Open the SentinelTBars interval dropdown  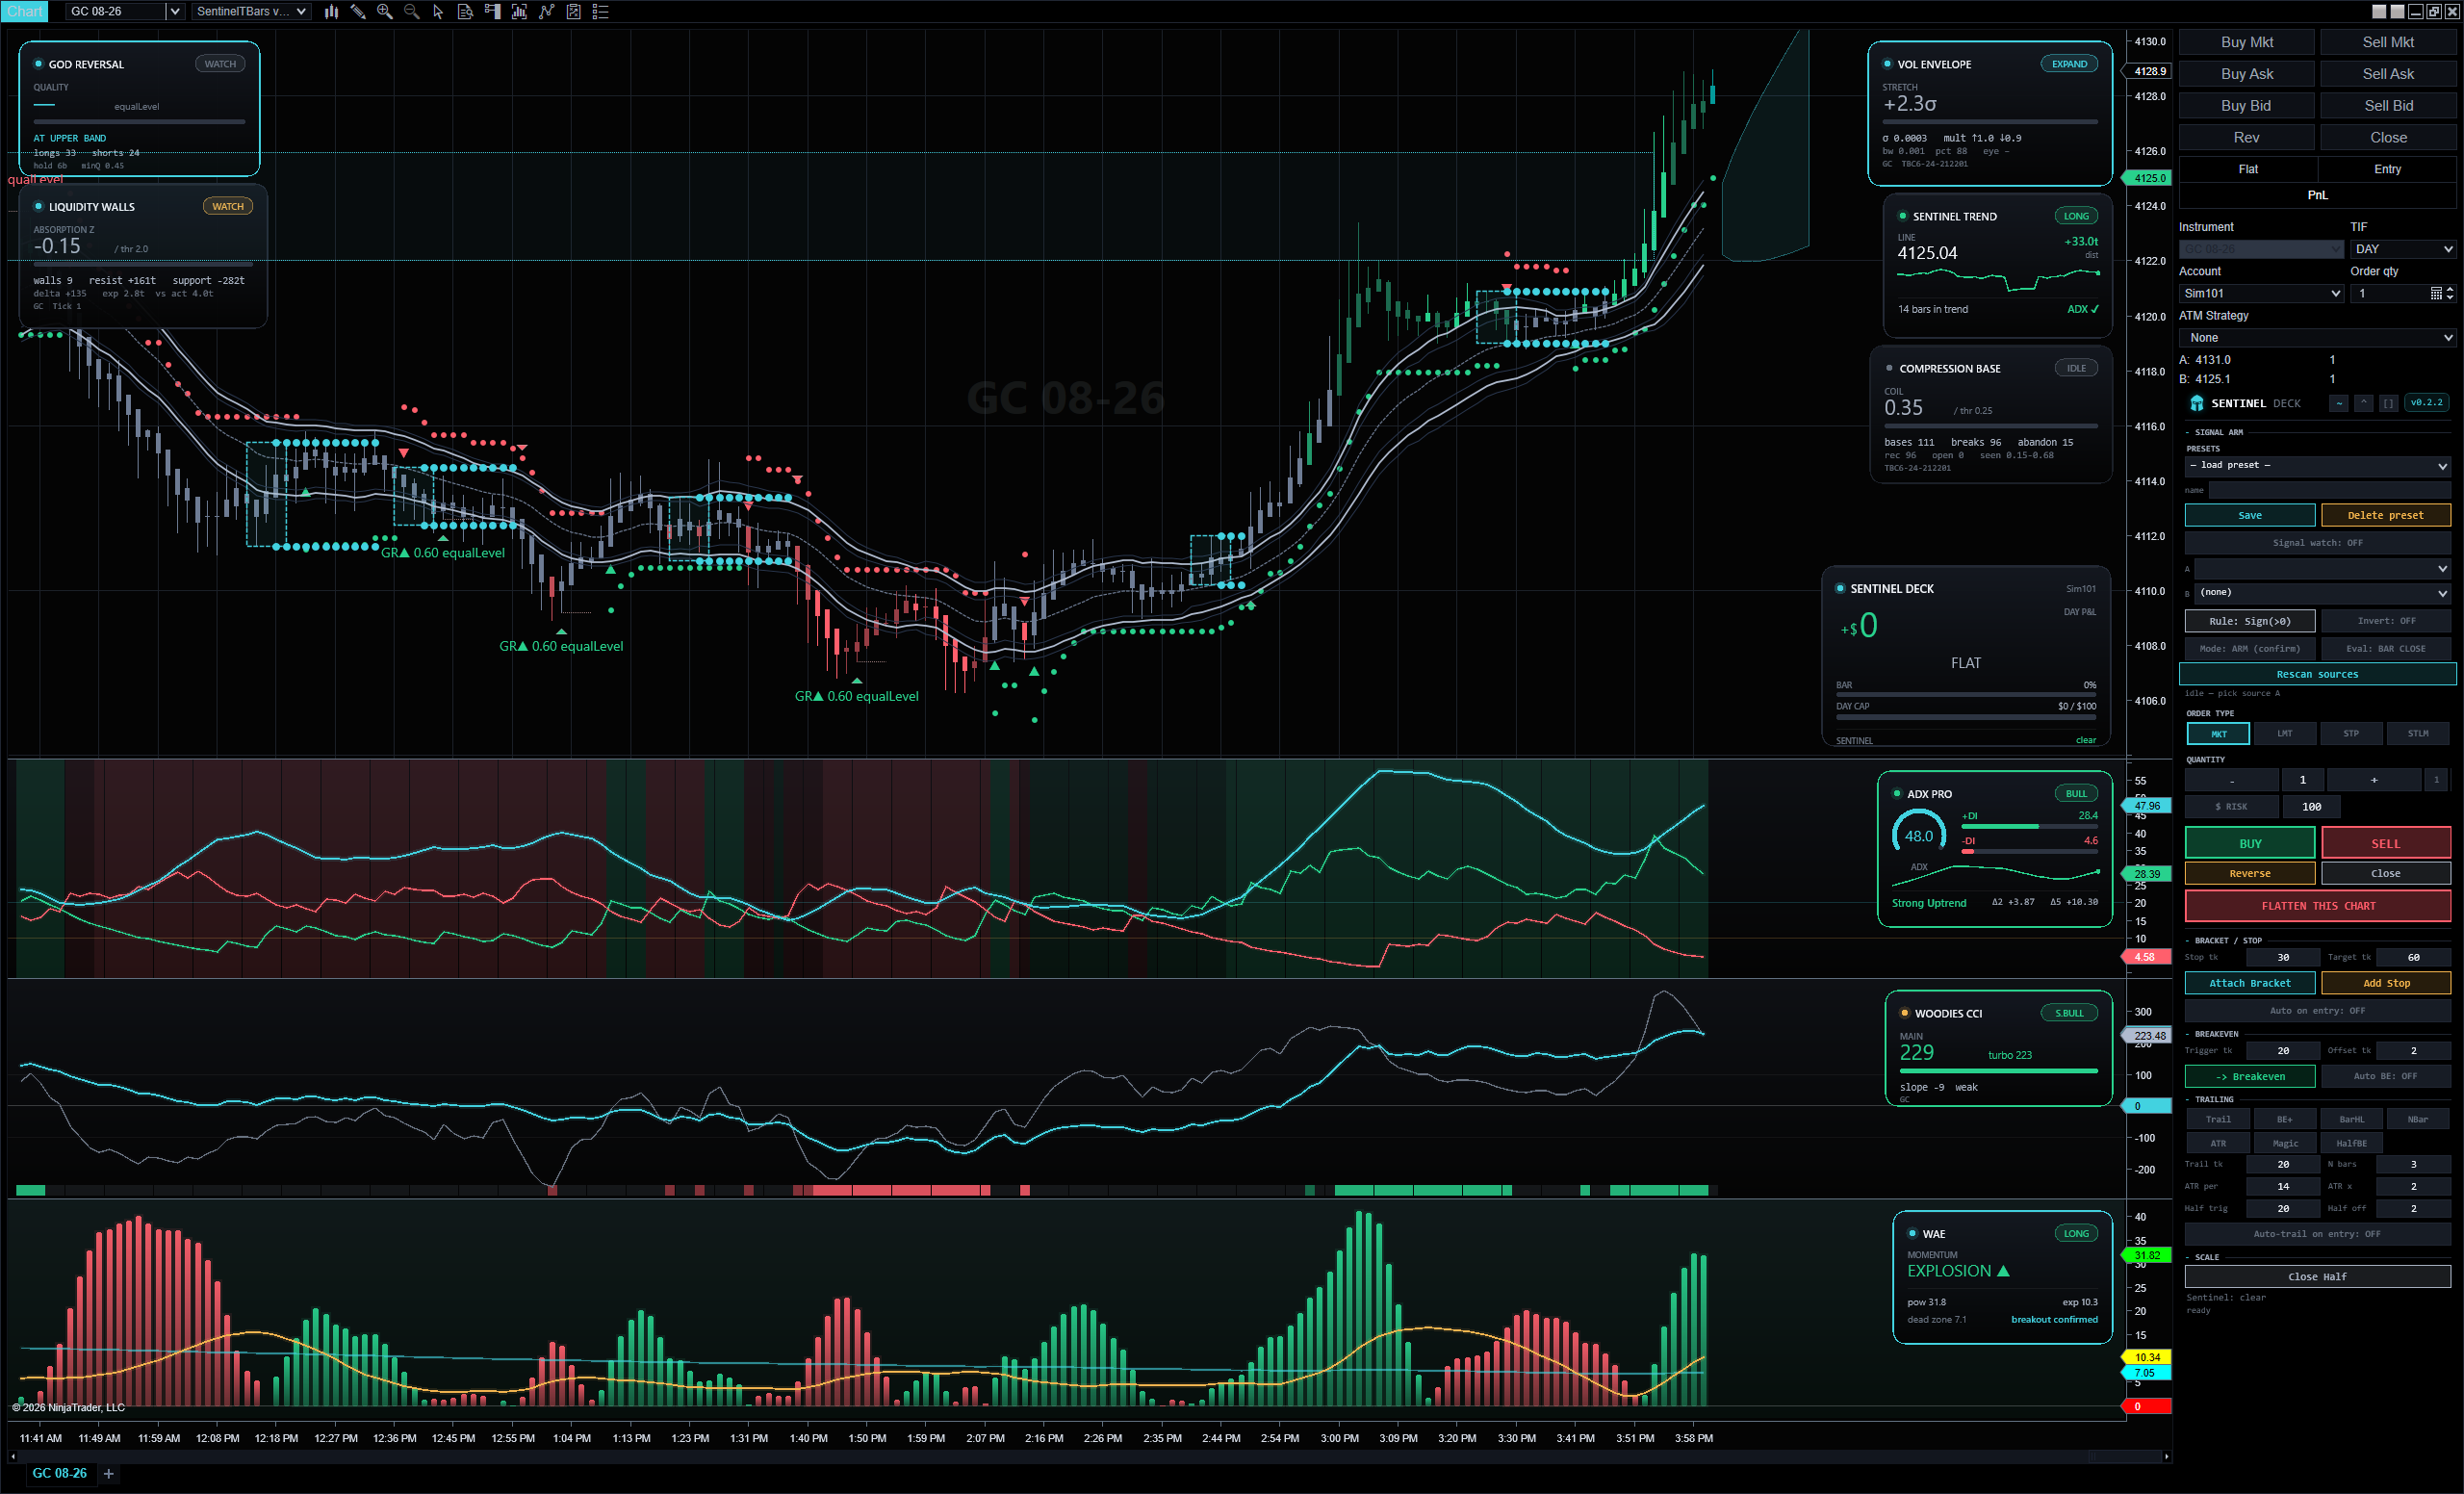coord(251,12)
